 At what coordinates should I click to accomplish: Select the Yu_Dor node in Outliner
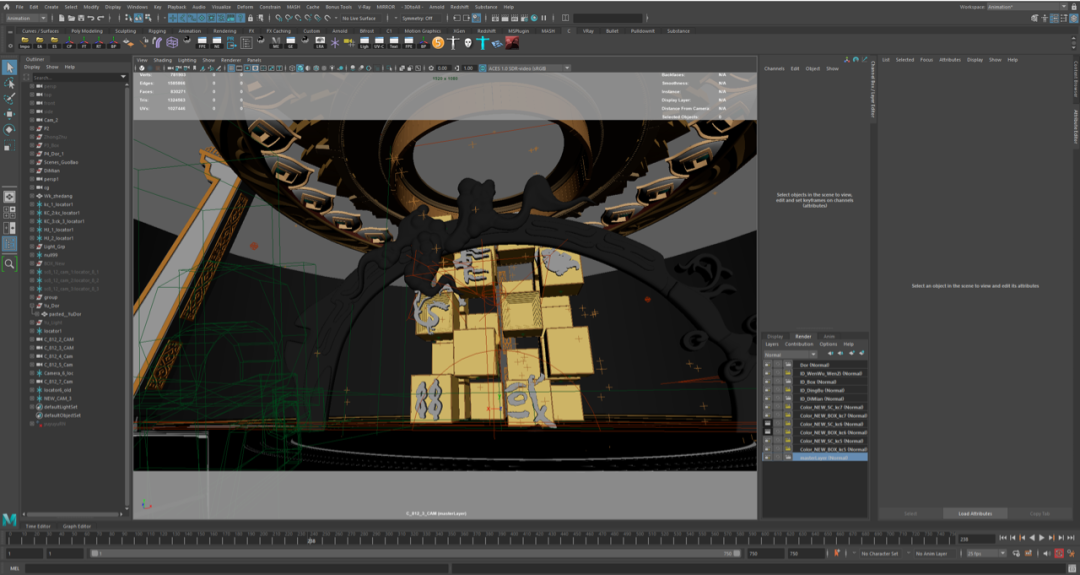pyautogui.click(x=52, y=305)
